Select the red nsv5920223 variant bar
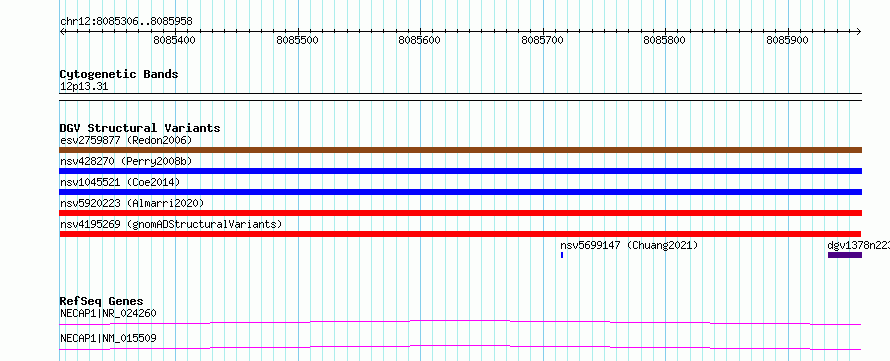 pyautogui.click(x=460, y=213)
